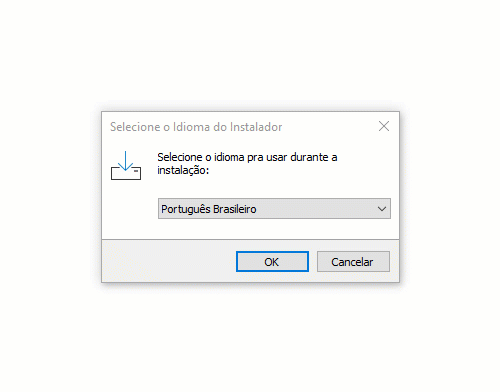Click the word 'instalação:' in the label

click(x=183, y=170)
